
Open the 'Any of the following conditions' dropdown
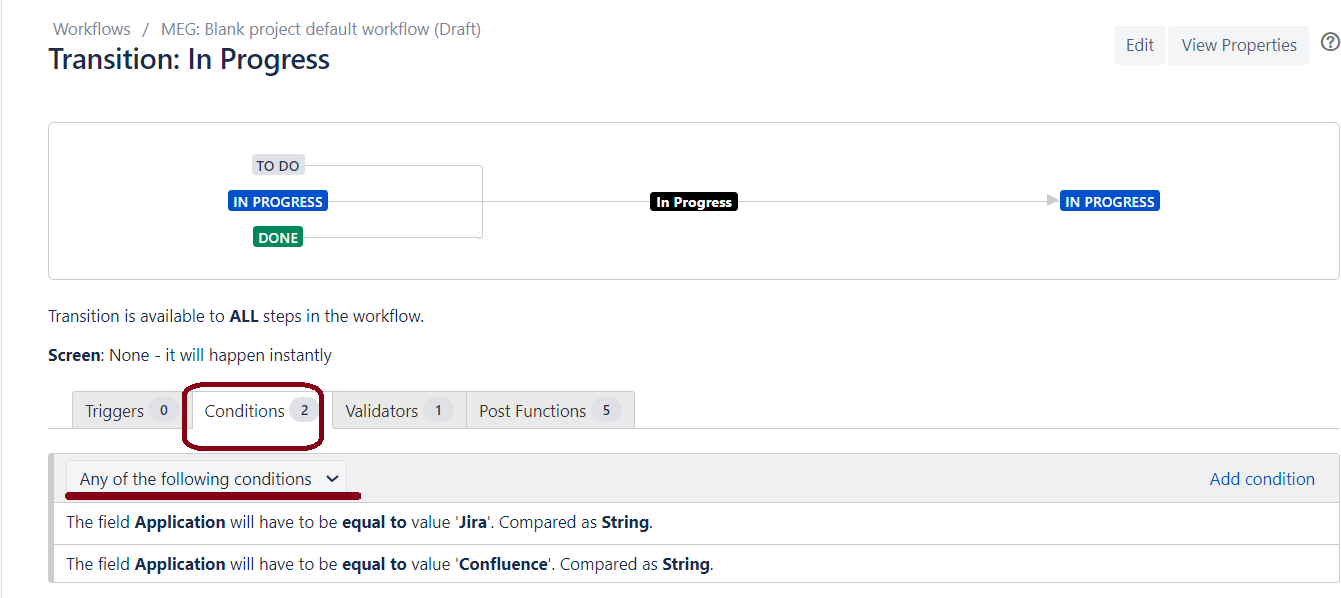click(206, 478)
